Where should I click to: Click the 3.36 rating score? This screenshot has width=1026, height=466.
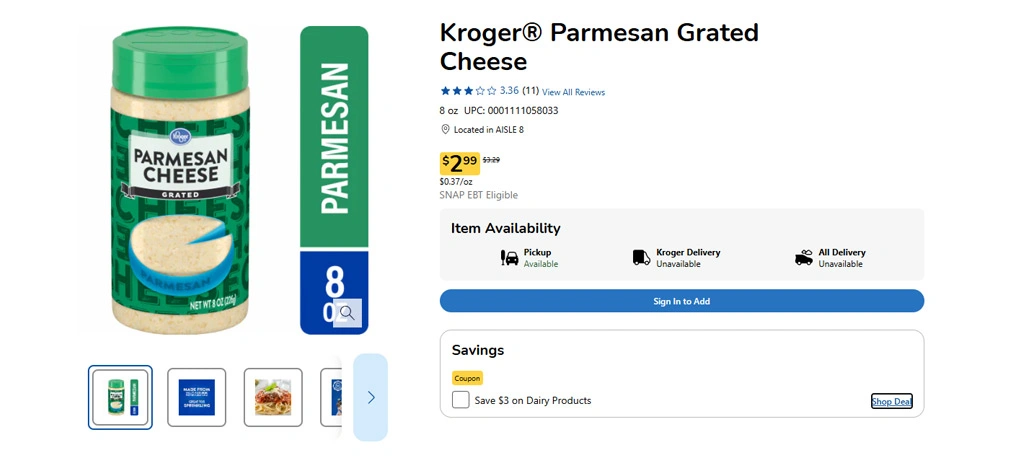tap(509, 91)
